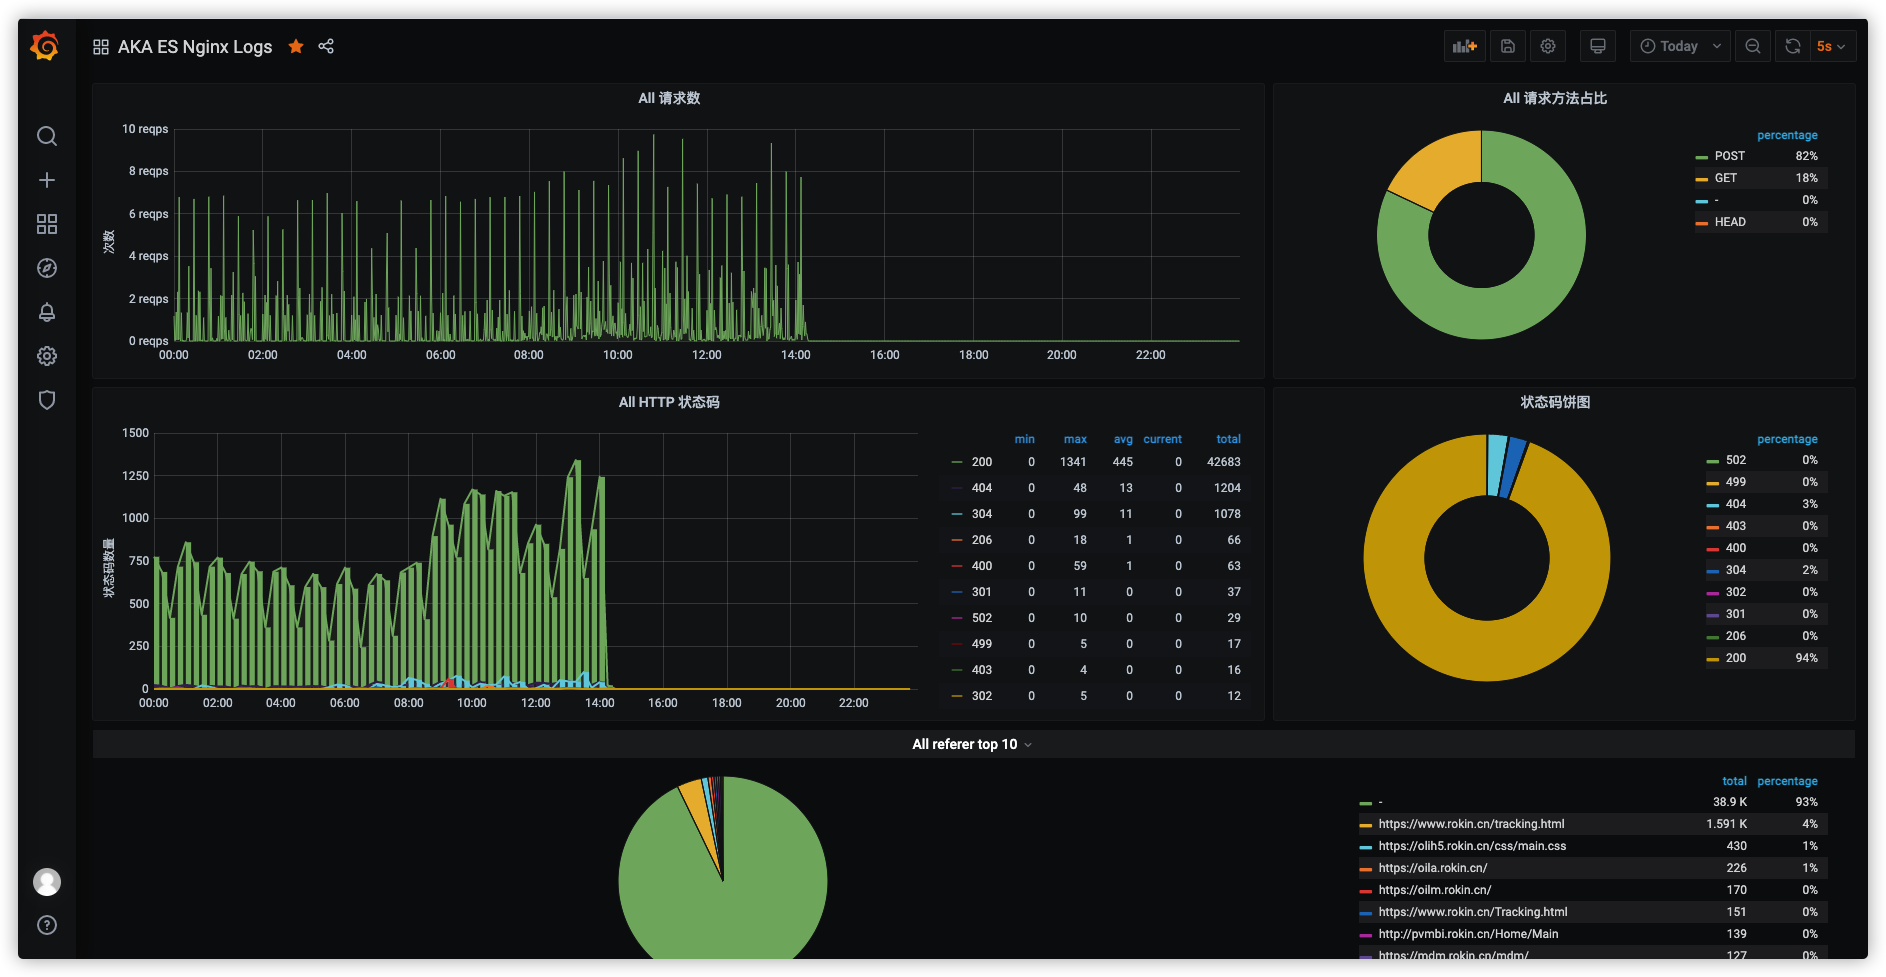Select the https://oilm.rokin.cn/ referer entry

1435,890
